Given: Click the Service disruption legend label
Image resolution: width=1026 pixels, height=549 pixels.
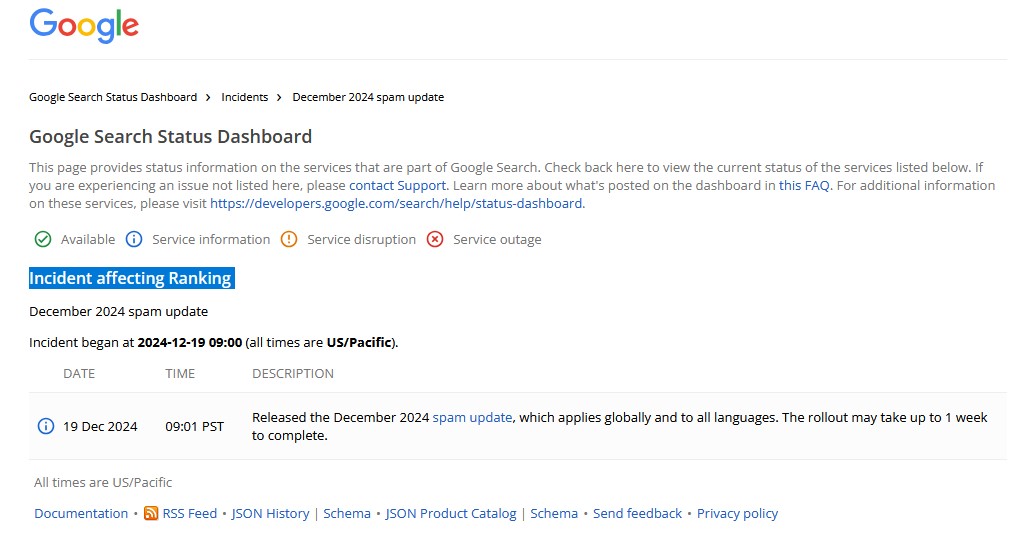Looking at the screenshot, I should coord(361,239).
